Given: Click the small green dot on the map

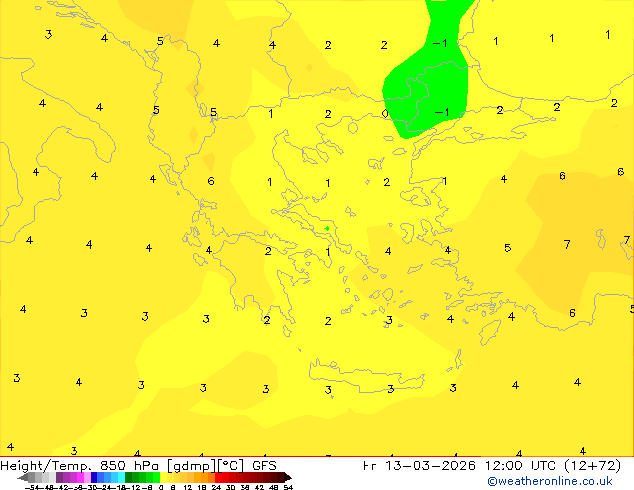Looking at the screenshot, I should (x=327, y=228).
